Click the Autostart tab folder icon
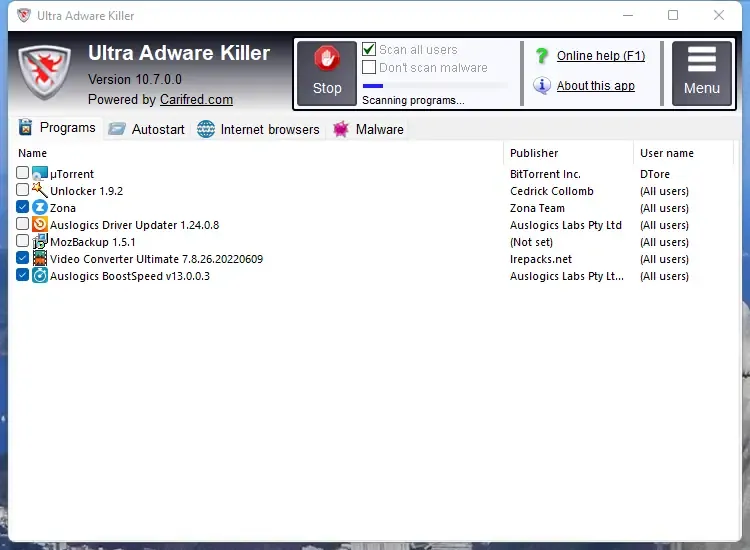The width and height of the screenshot is (750, 550). coord(117,129)
